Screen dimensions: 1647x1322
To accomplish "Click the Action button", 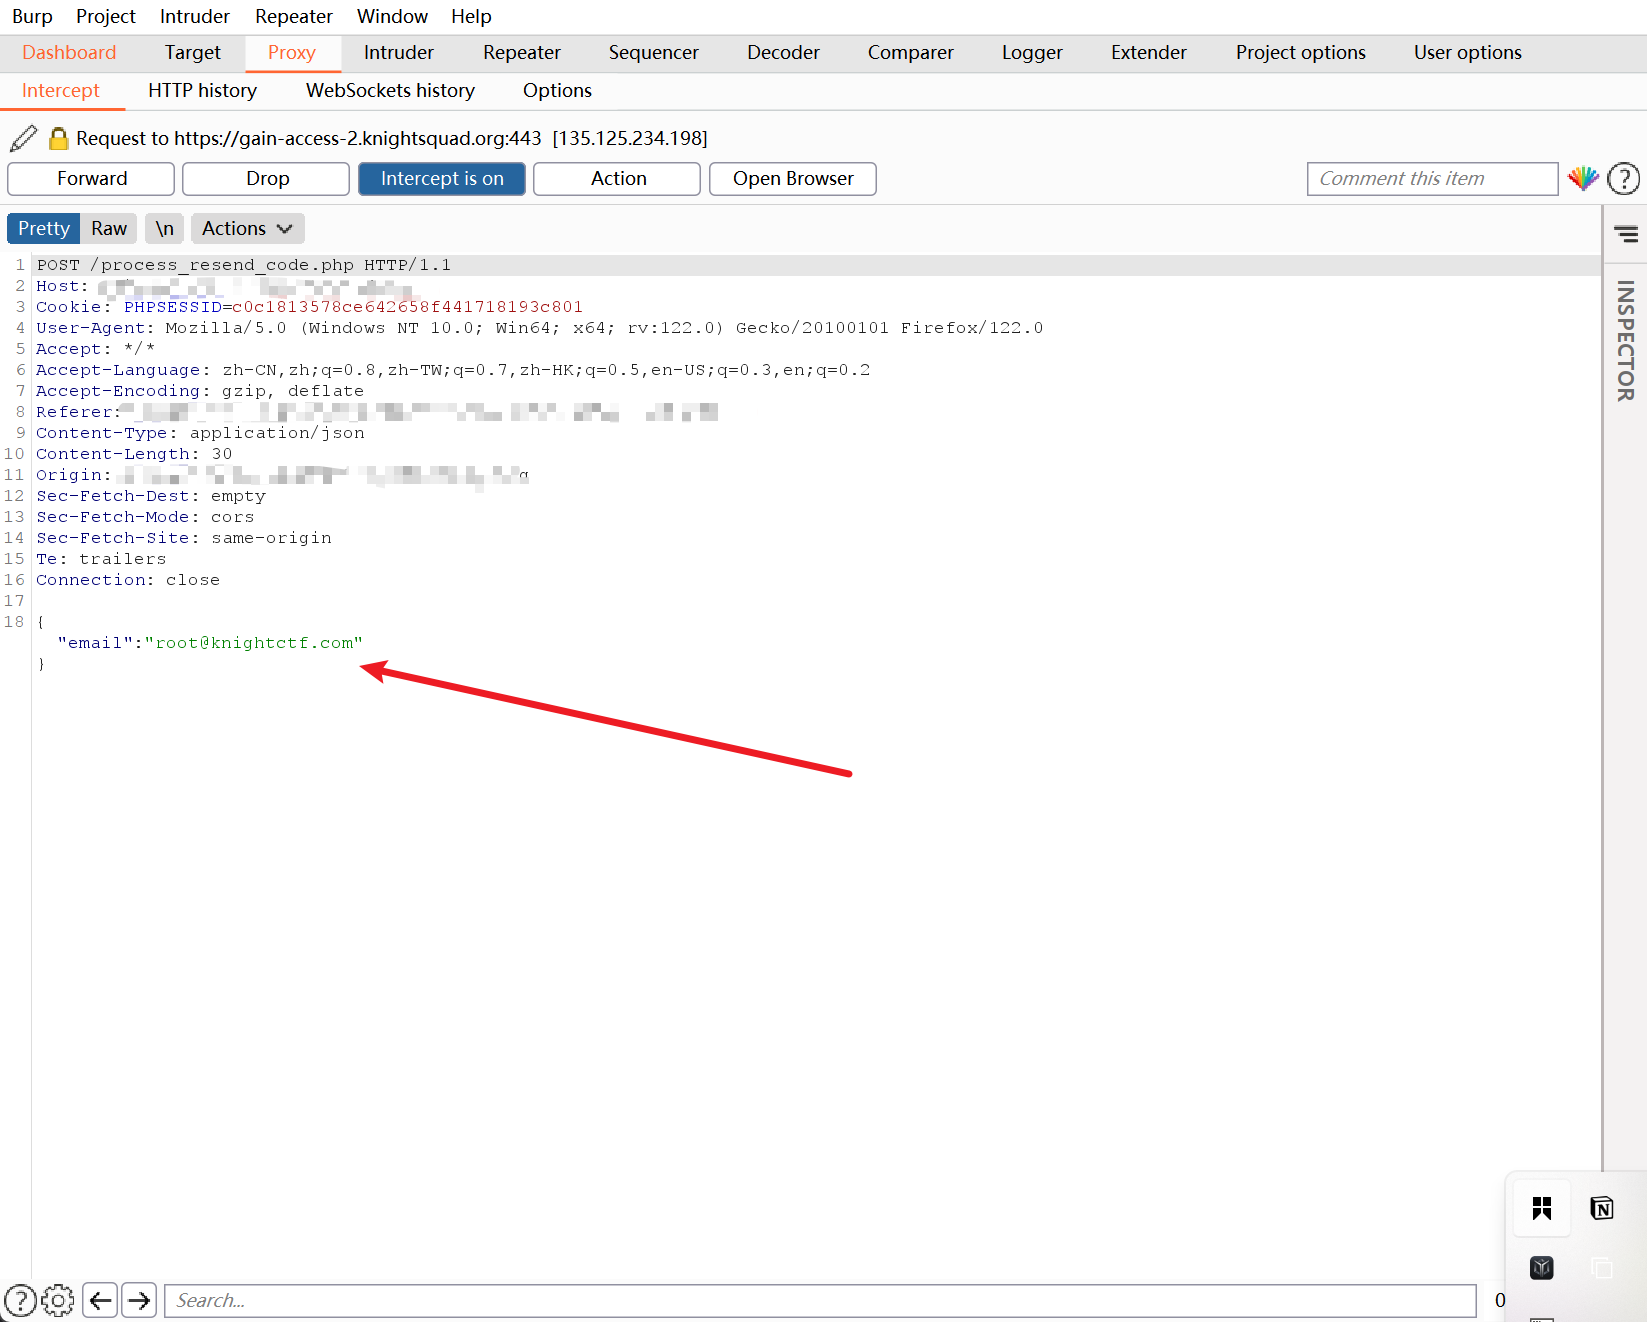I will [618, 179].
